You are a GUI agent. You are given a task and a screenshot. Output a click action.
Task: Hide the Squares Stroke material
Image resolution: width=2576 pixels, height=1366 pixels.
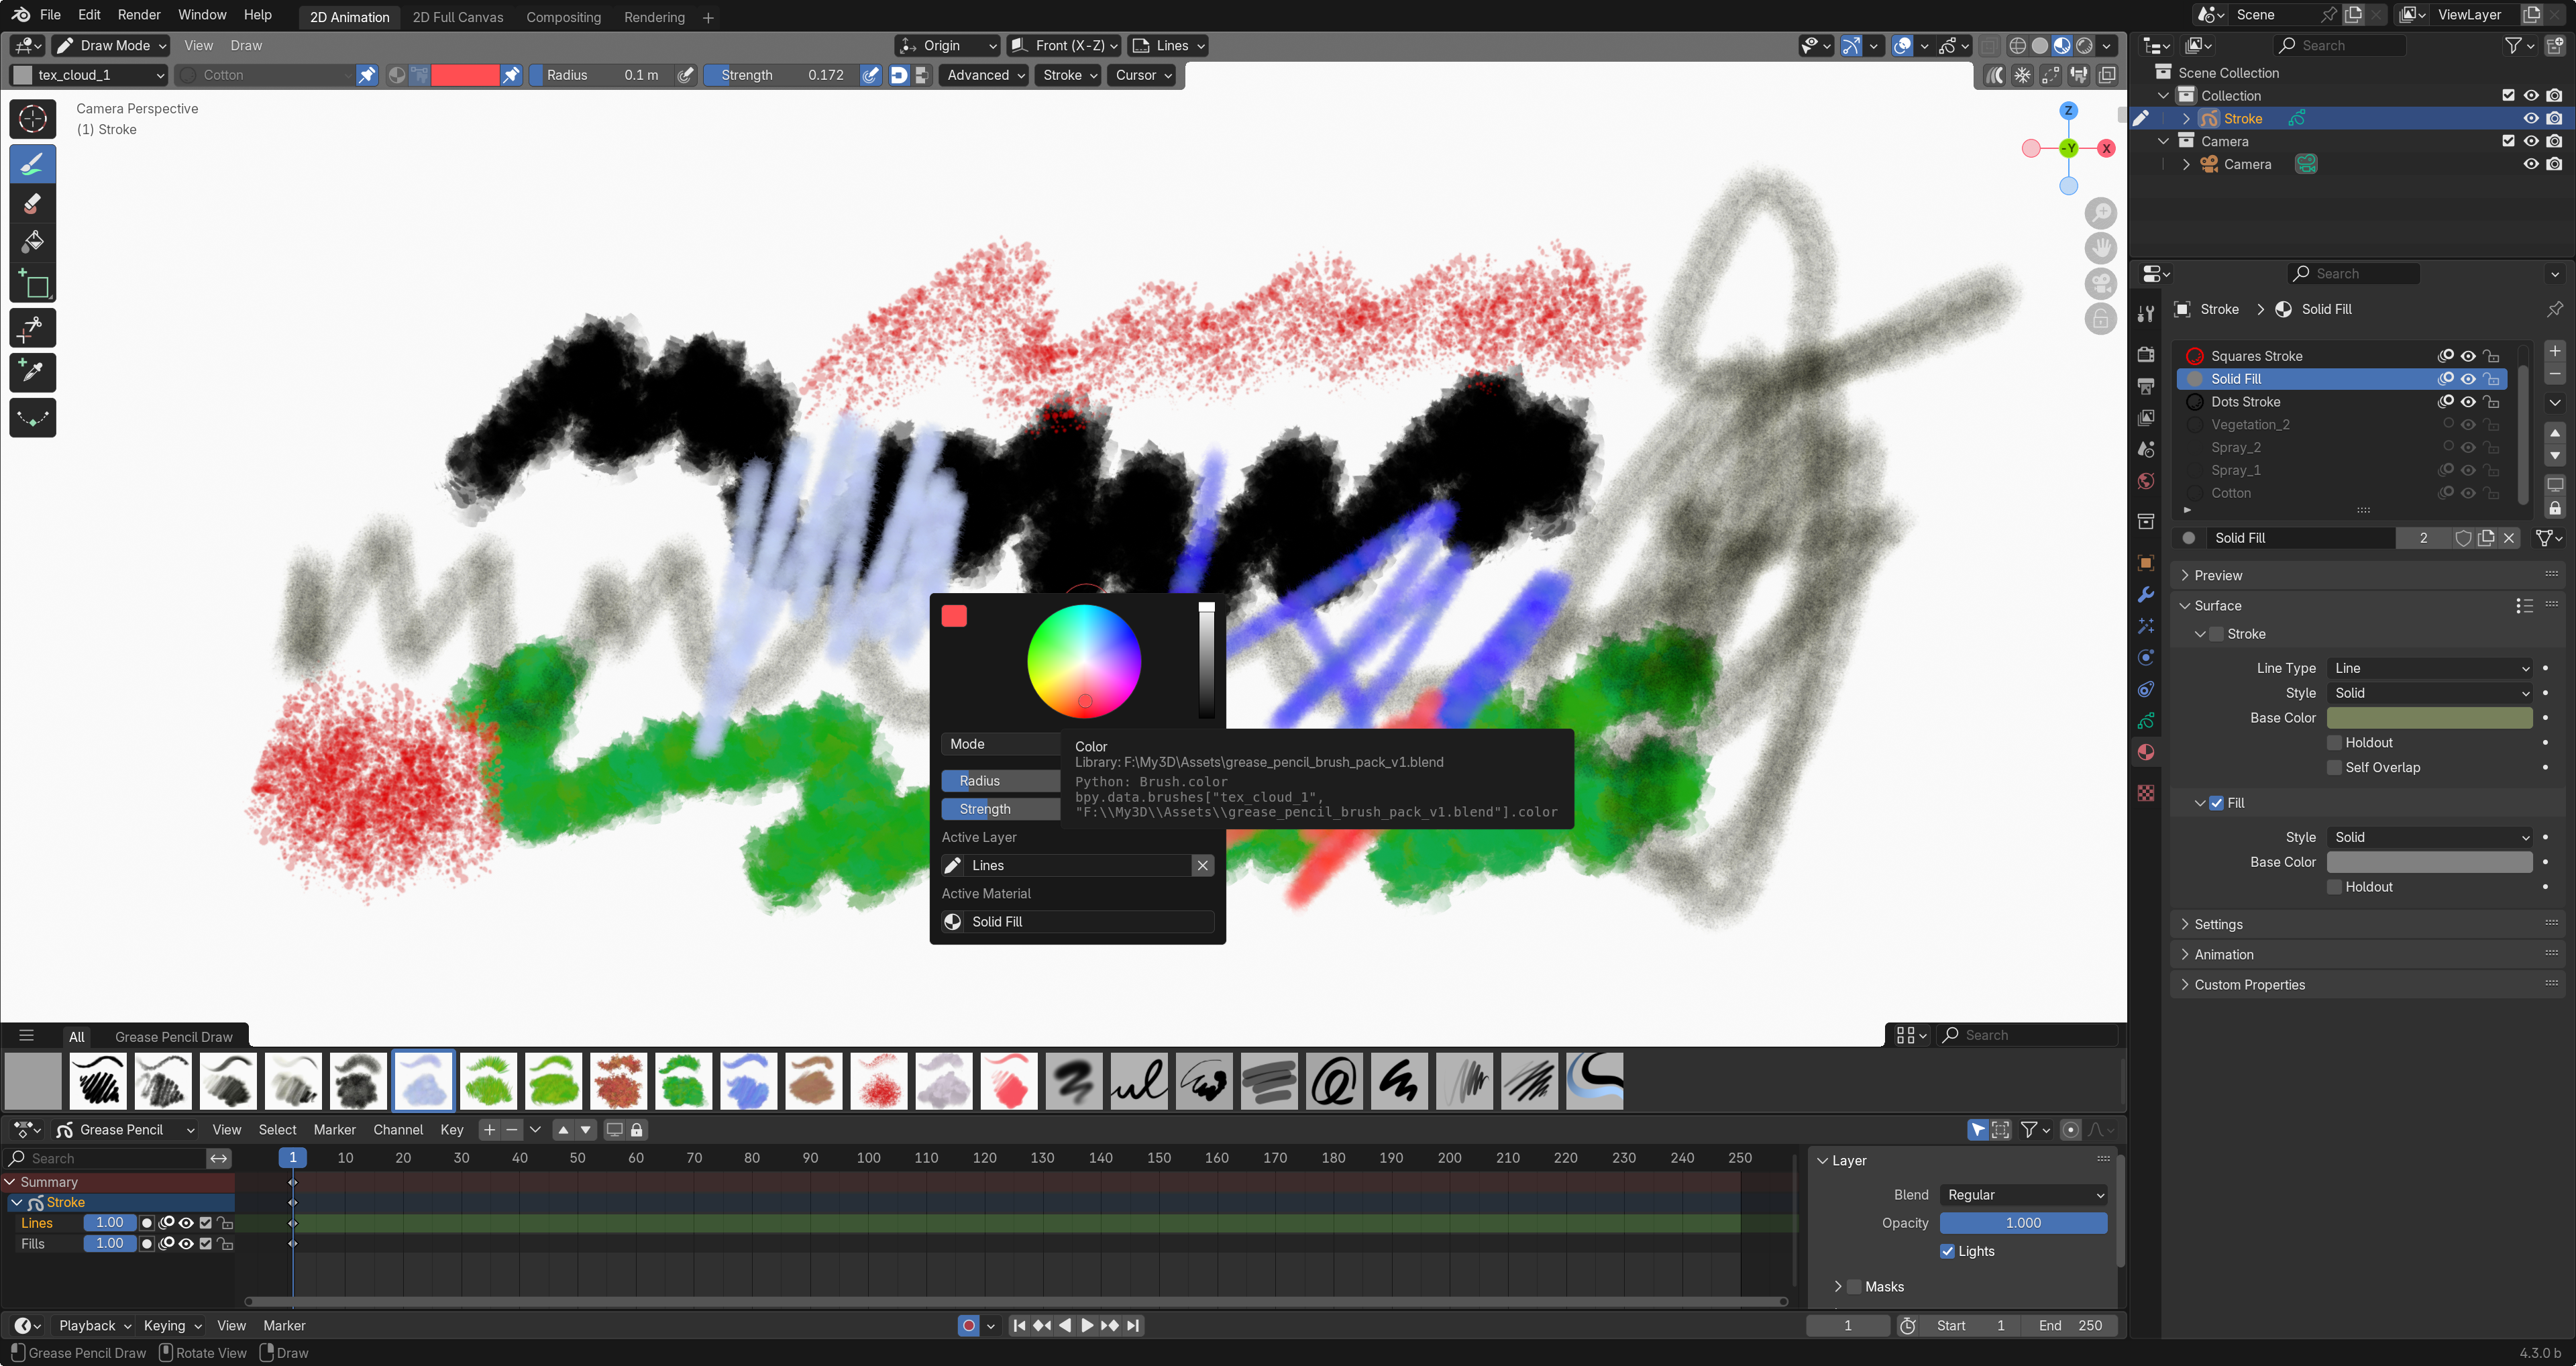pyautogui.click(x=2469, y=356)
